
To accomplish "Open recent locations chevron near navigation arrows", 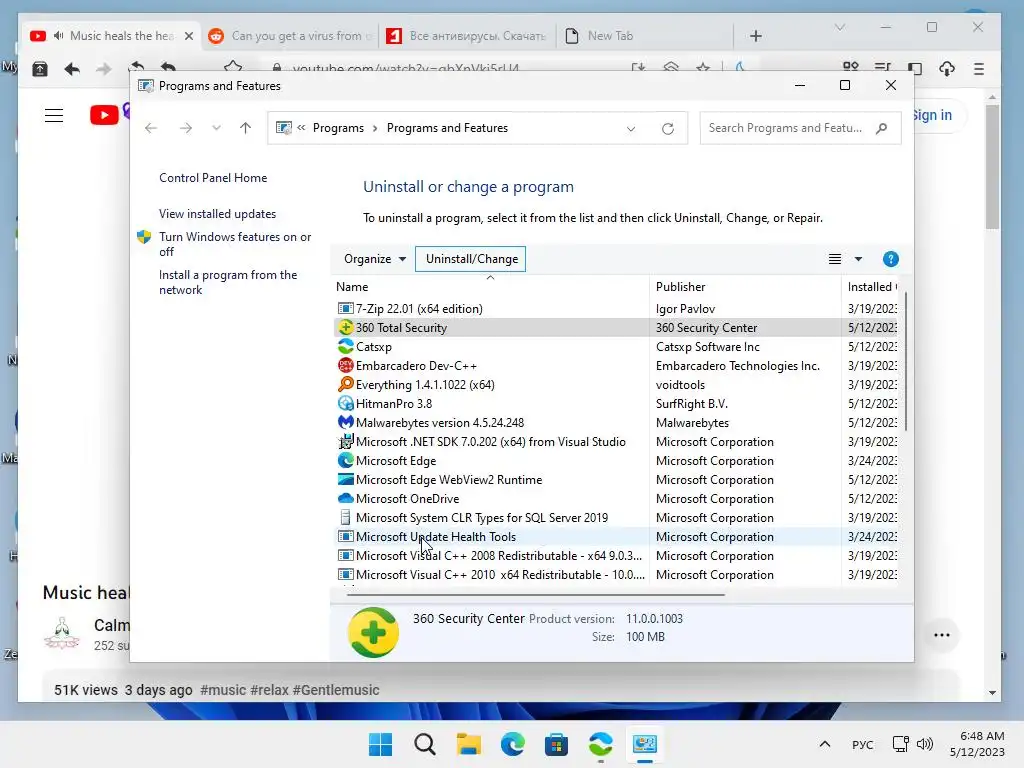I will tap(216, 128).
